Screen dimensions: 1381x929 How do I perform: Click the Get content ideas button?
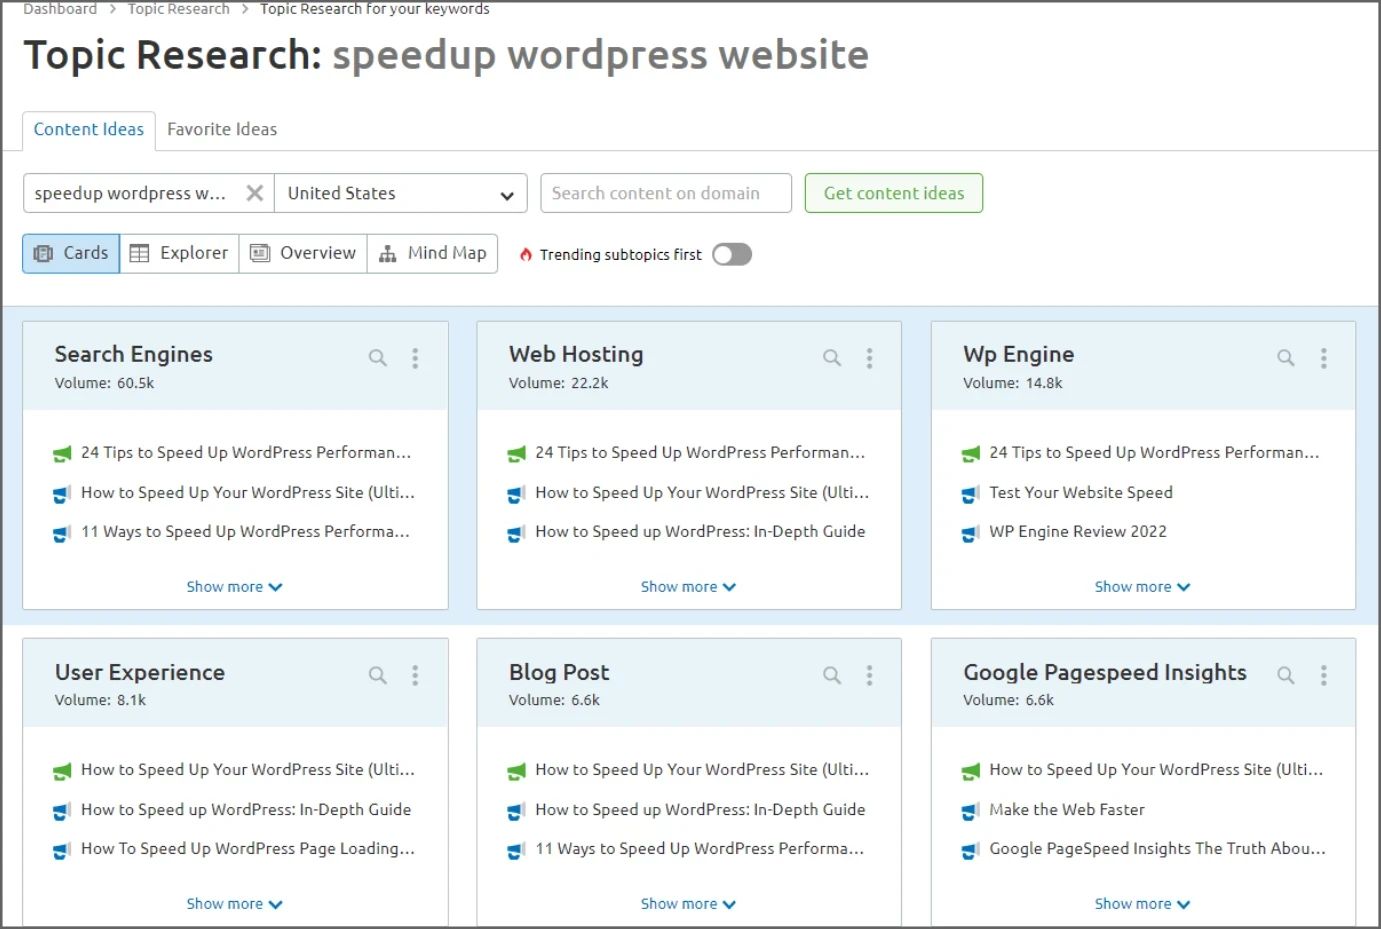click(x=893, y=193)
